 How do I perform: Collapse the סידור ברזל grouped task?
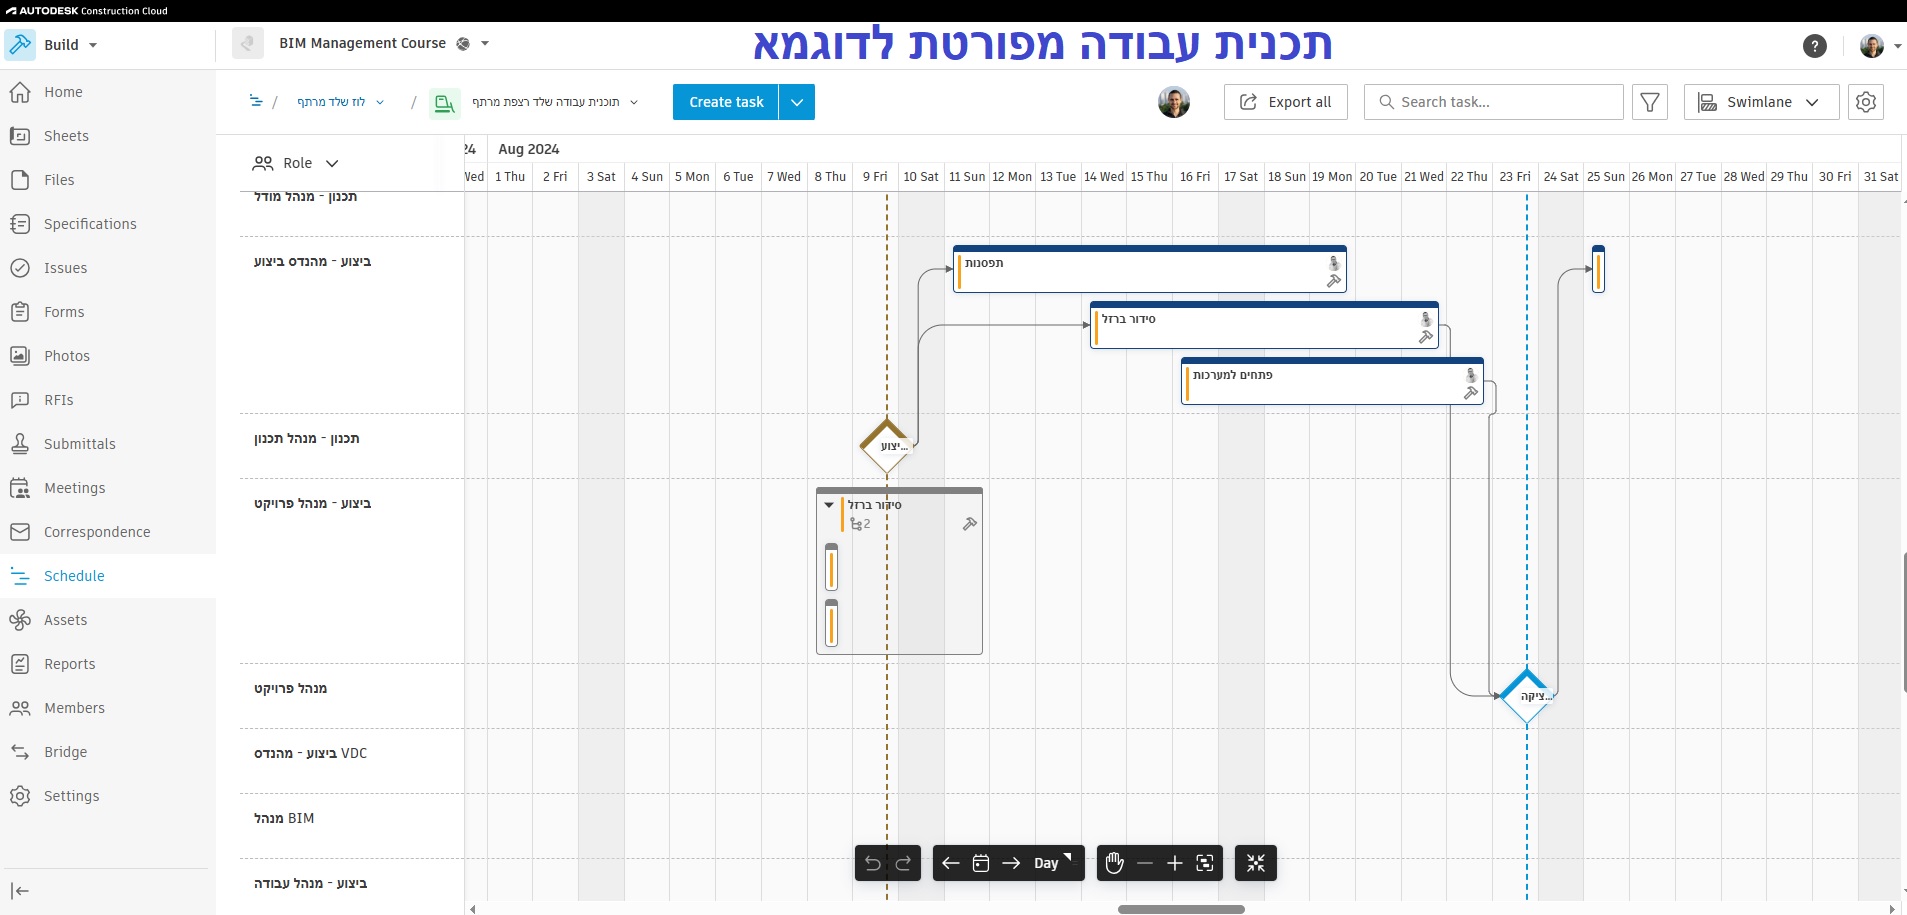(829, 505)
